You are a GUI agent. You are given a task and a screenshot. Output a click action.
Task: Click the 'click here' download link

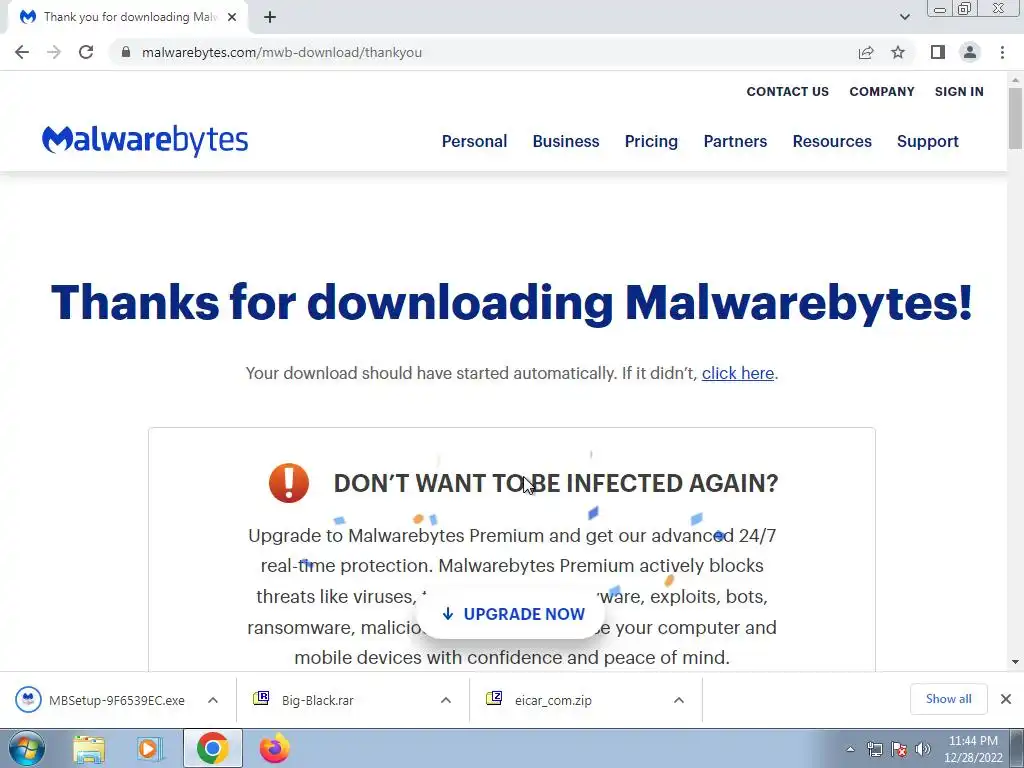[x=738, y=373]
